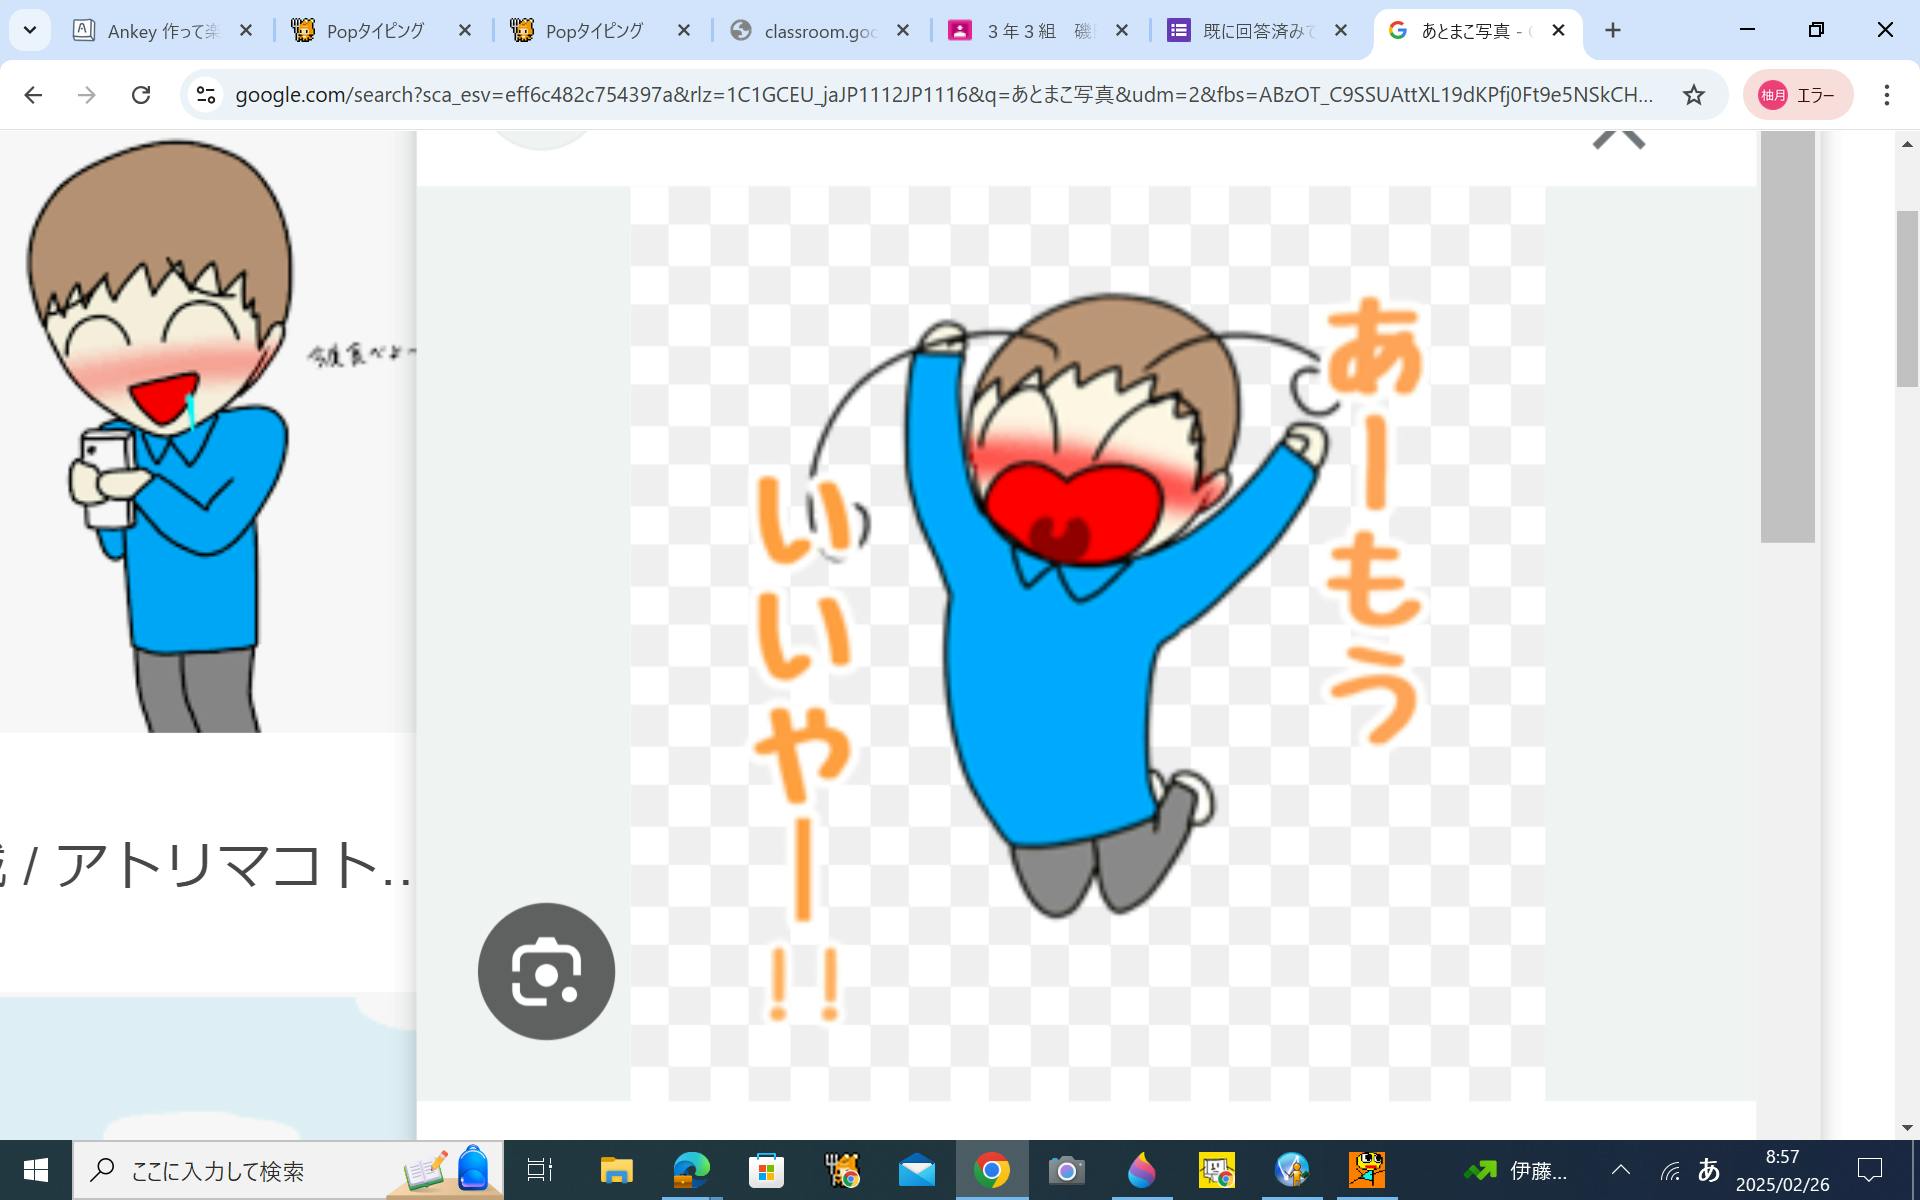Show hidden system tray icons
The image size is (1920, 1200).
click(1621, 1170)
